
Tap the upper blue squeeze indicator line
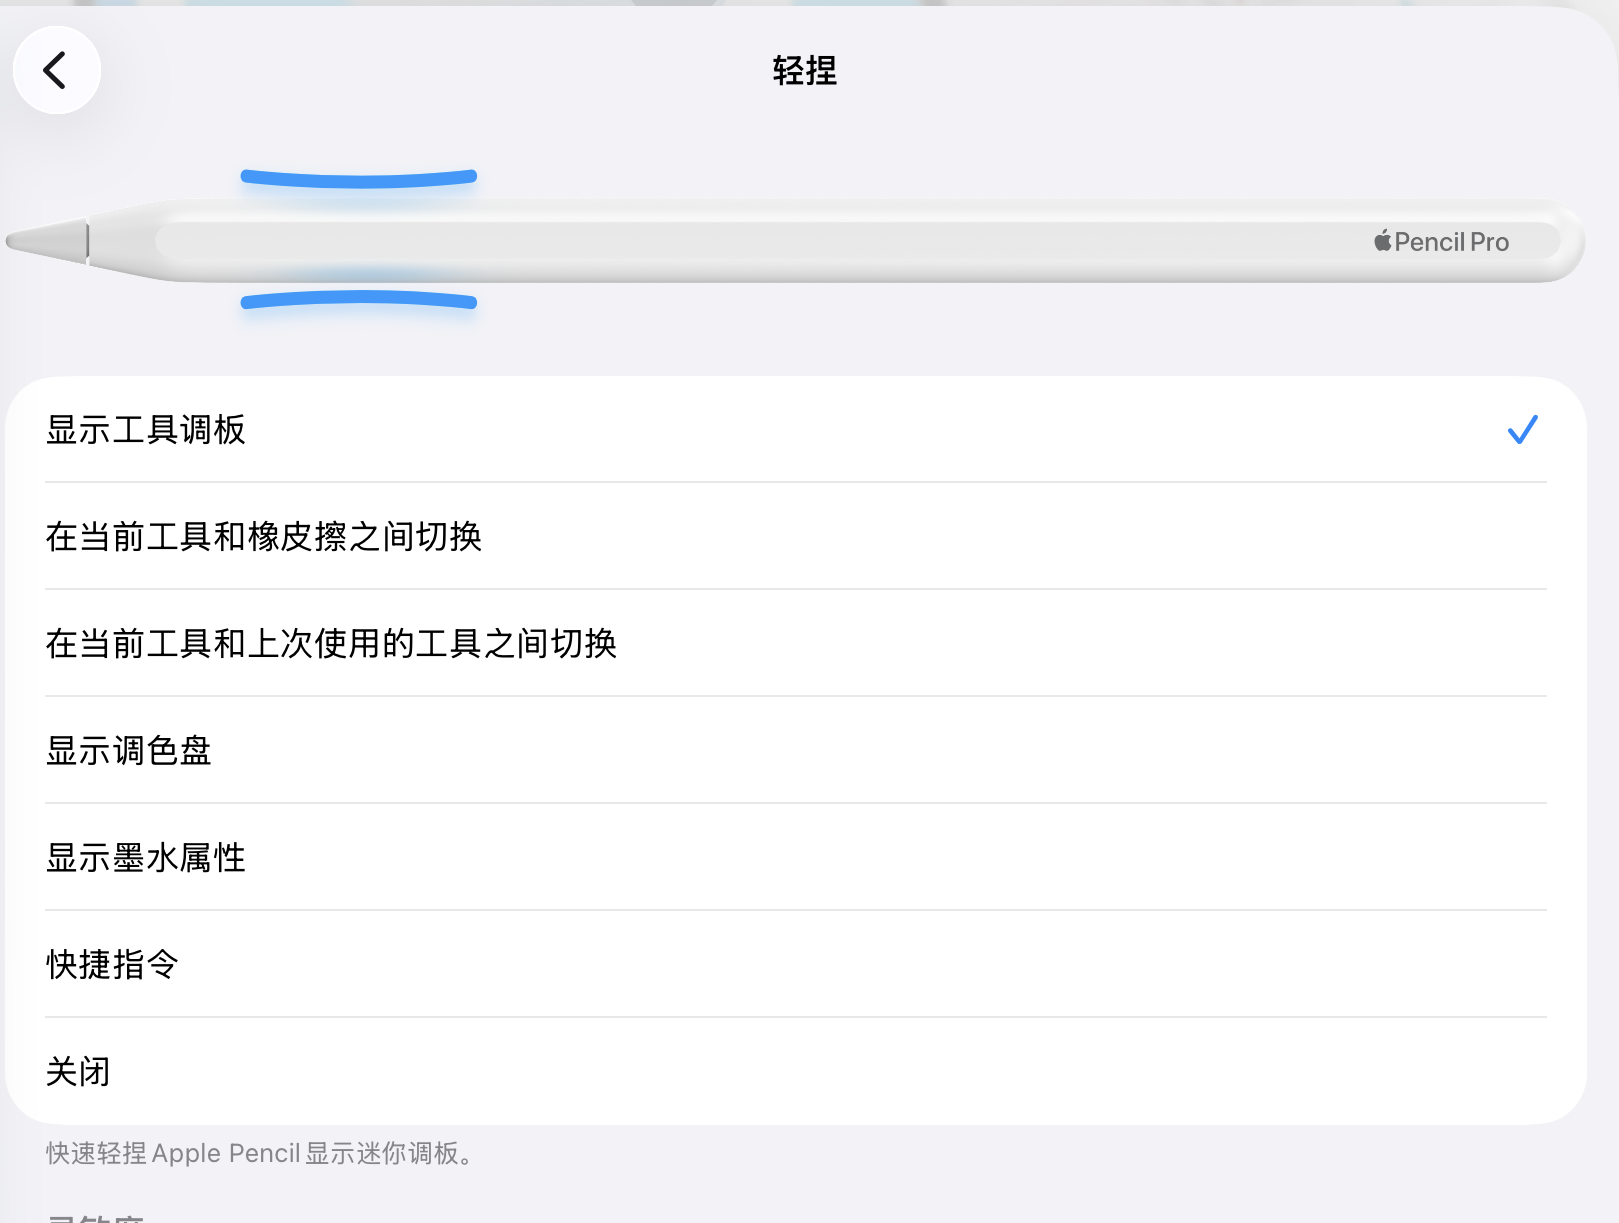point(358,180)
